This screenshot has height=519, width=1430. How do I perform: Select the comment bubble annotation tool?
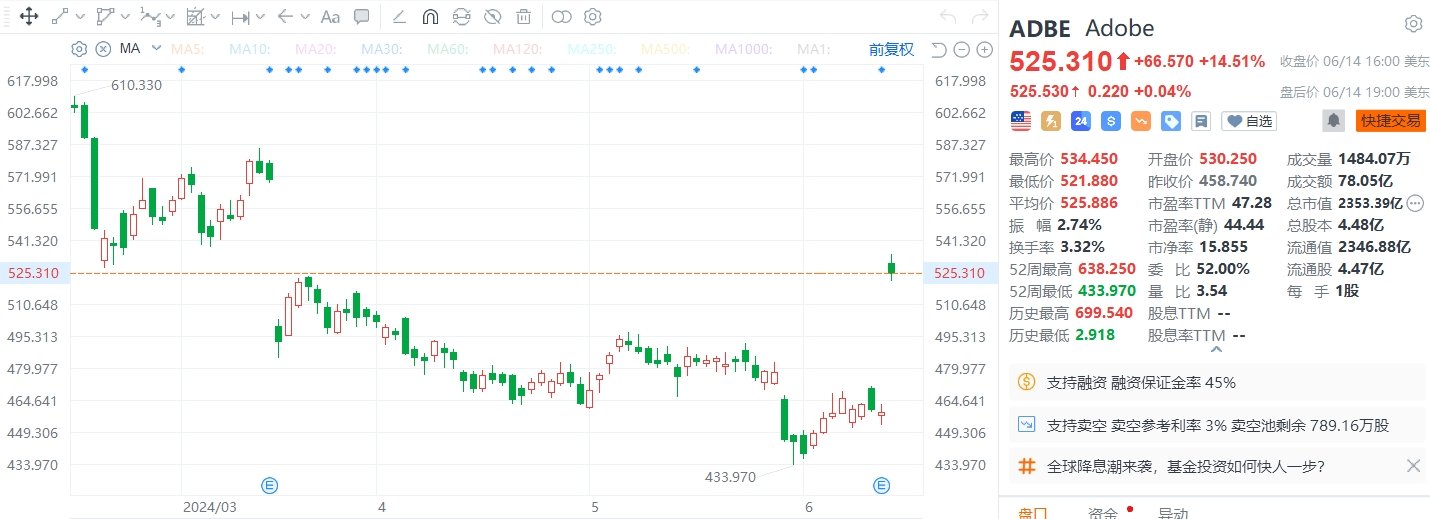coord(361,16)
